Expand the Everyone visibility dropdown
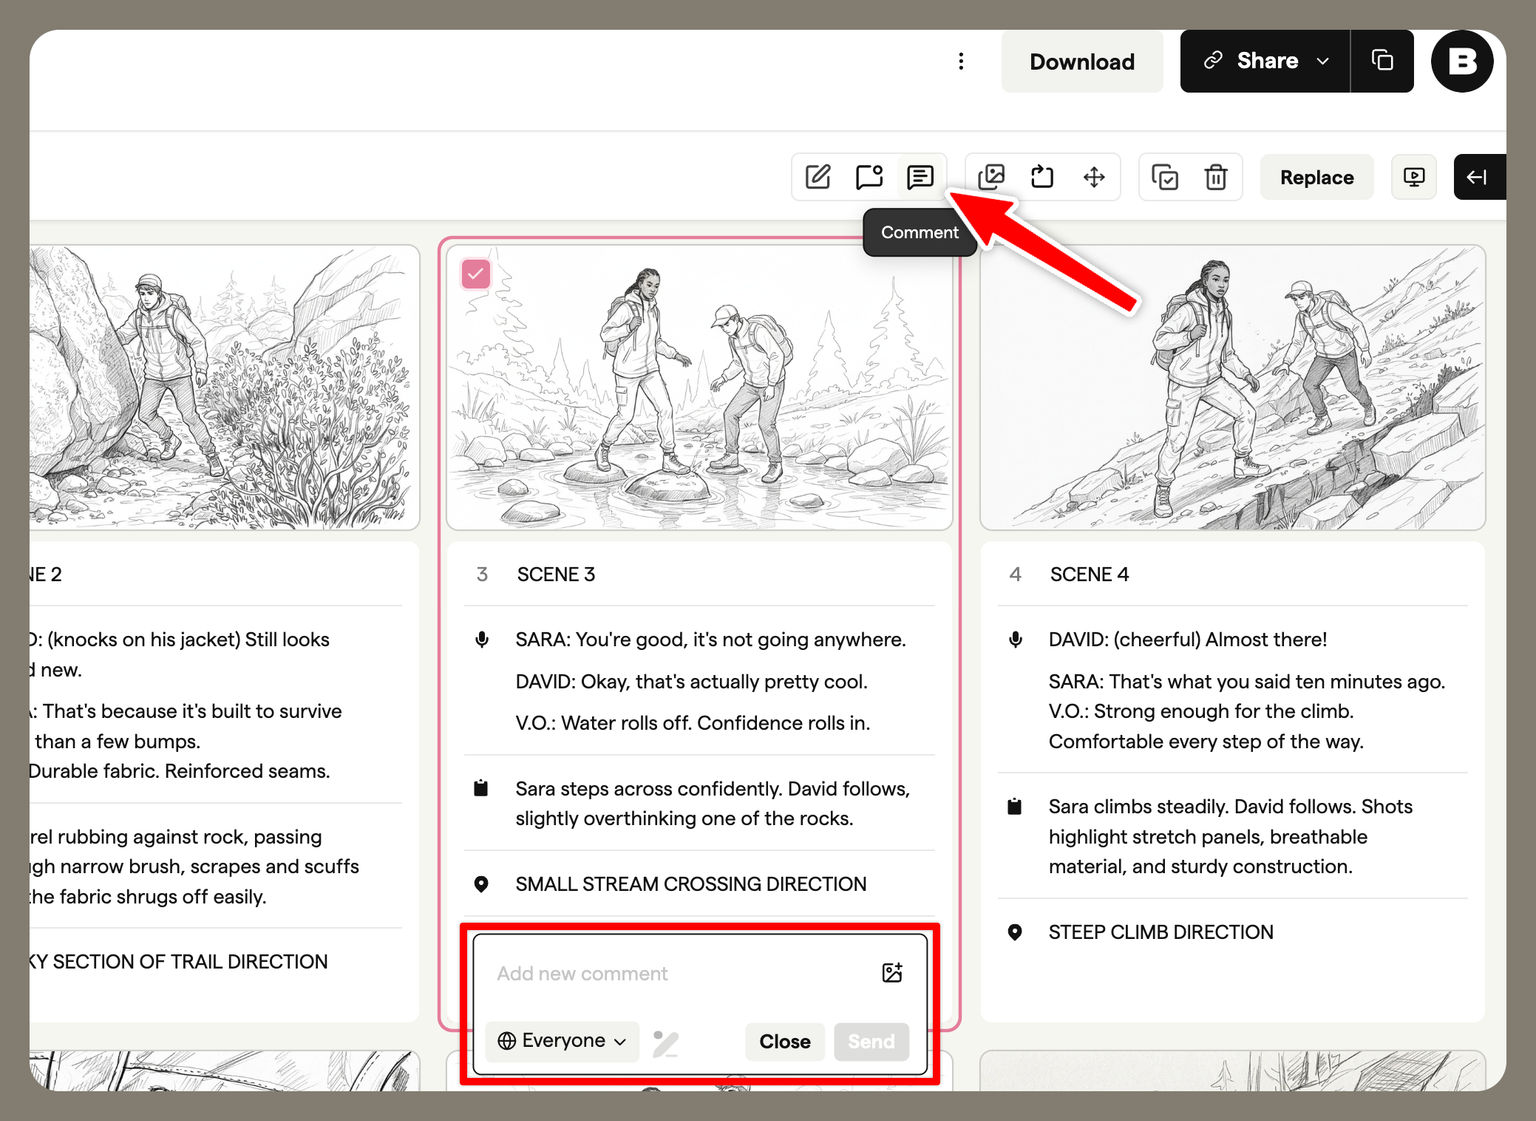1536x1121 pixels. 562,1041
